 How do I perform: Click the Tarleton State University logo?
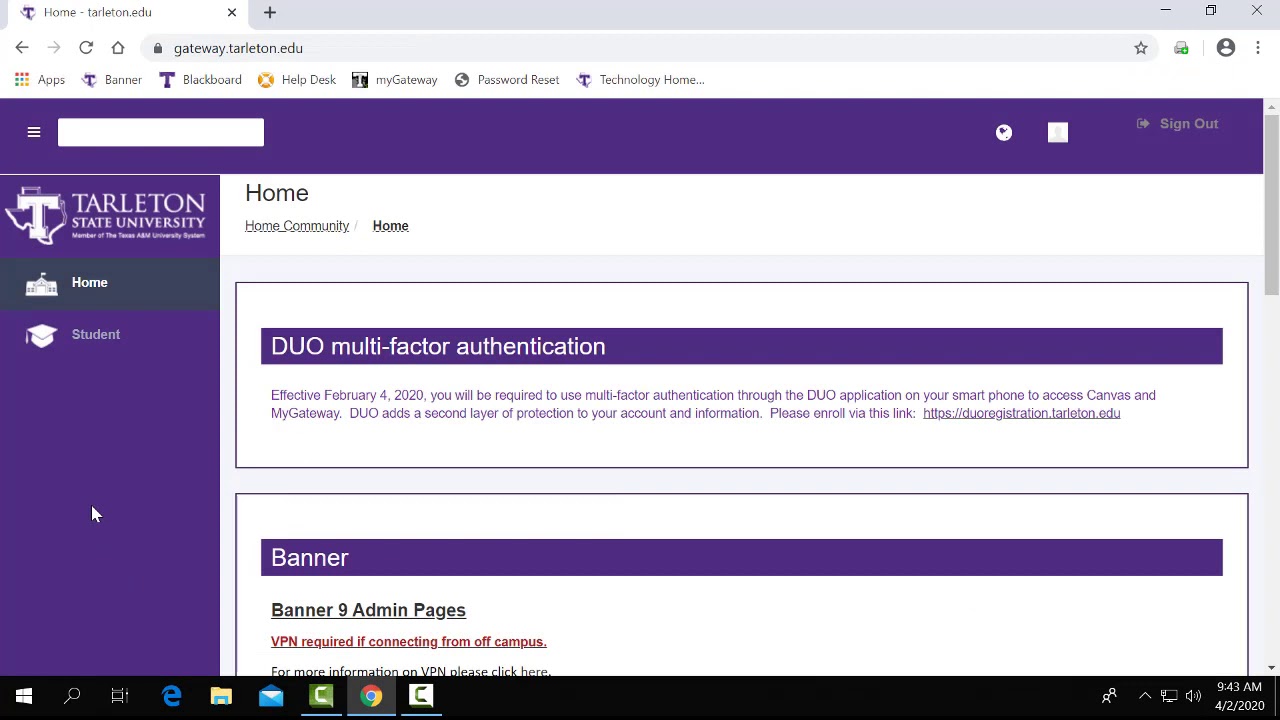(x=106, y=215)
